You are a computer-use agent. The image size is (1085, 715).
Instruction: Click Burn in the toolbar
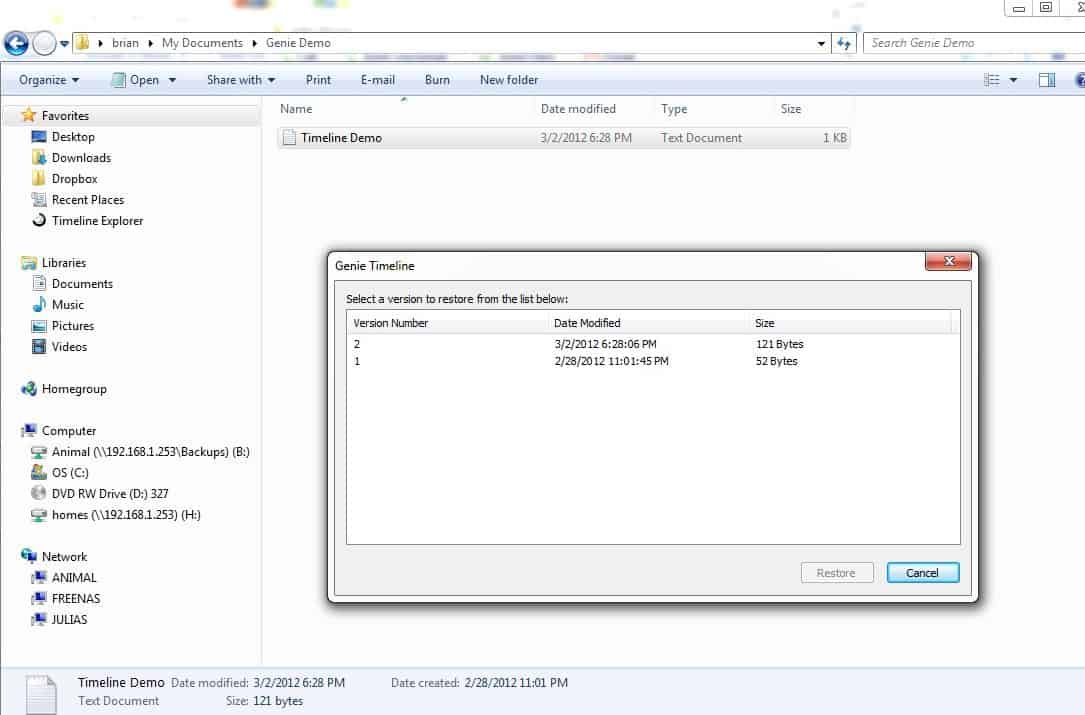[437, 80]
